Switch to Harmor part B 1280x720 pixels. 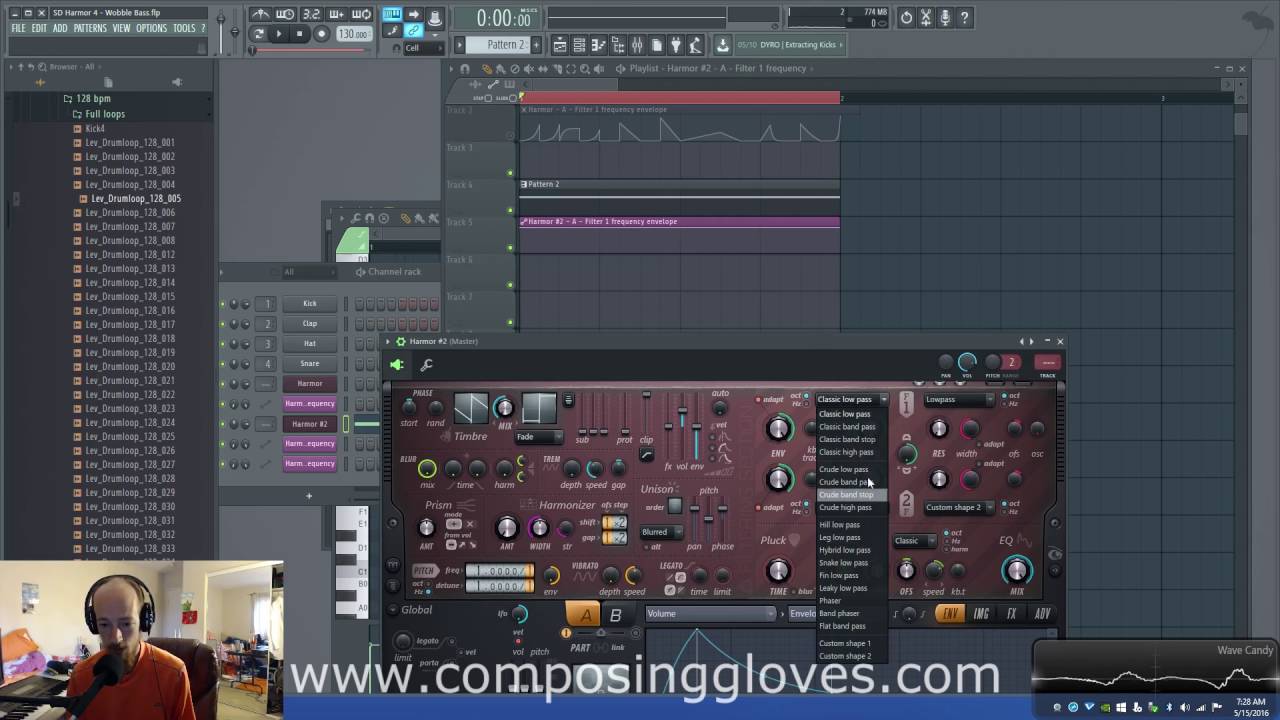pyautogui.click(x=616, y=614)
